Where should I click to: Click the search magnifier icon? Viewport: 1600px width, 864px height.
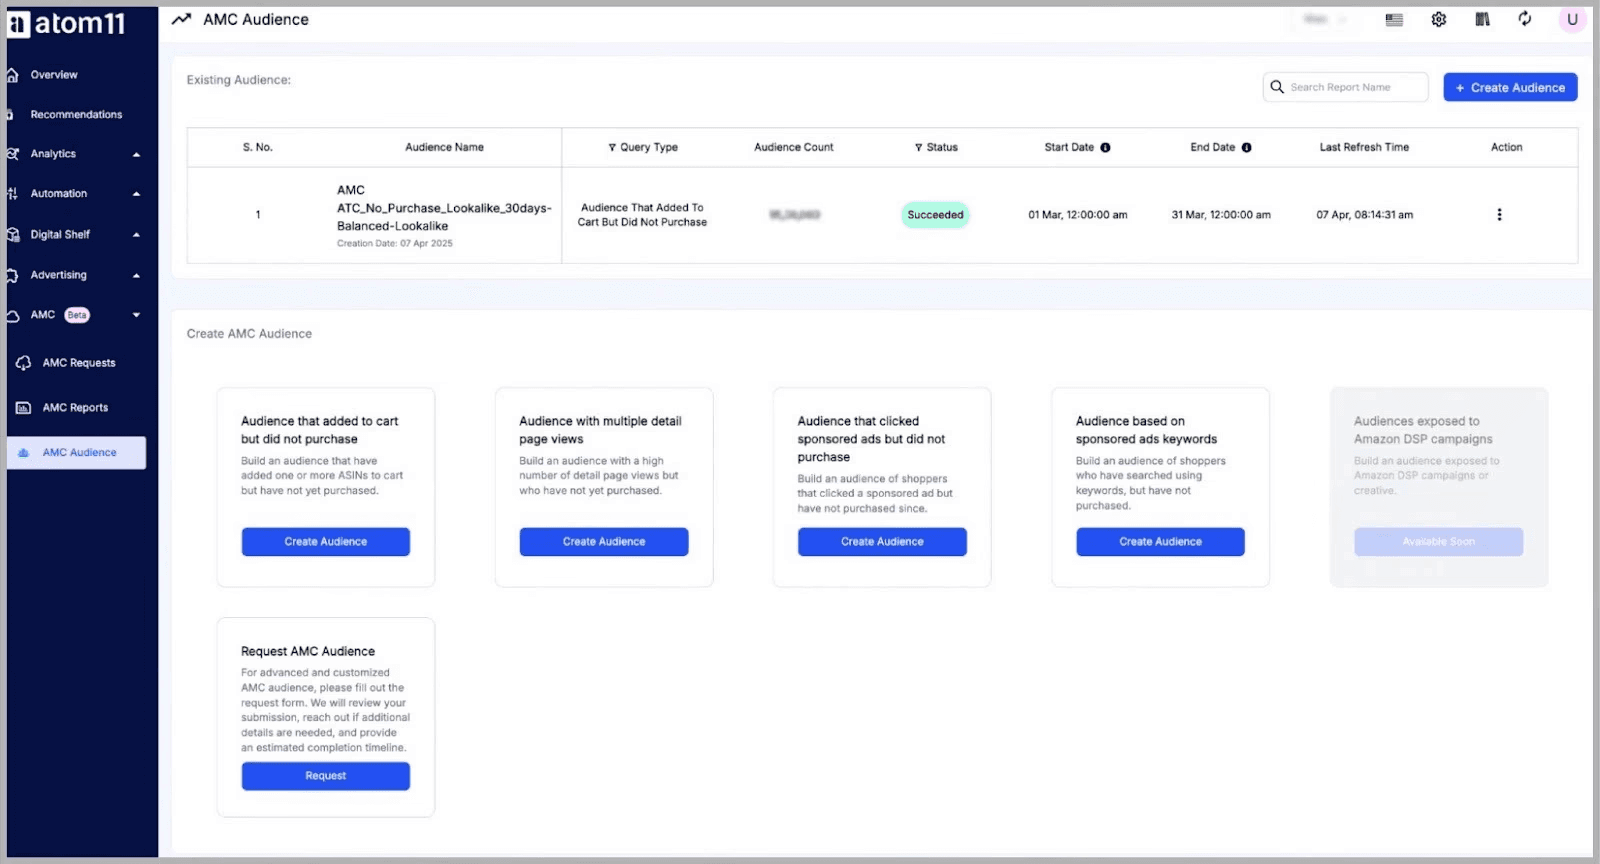1277,87
